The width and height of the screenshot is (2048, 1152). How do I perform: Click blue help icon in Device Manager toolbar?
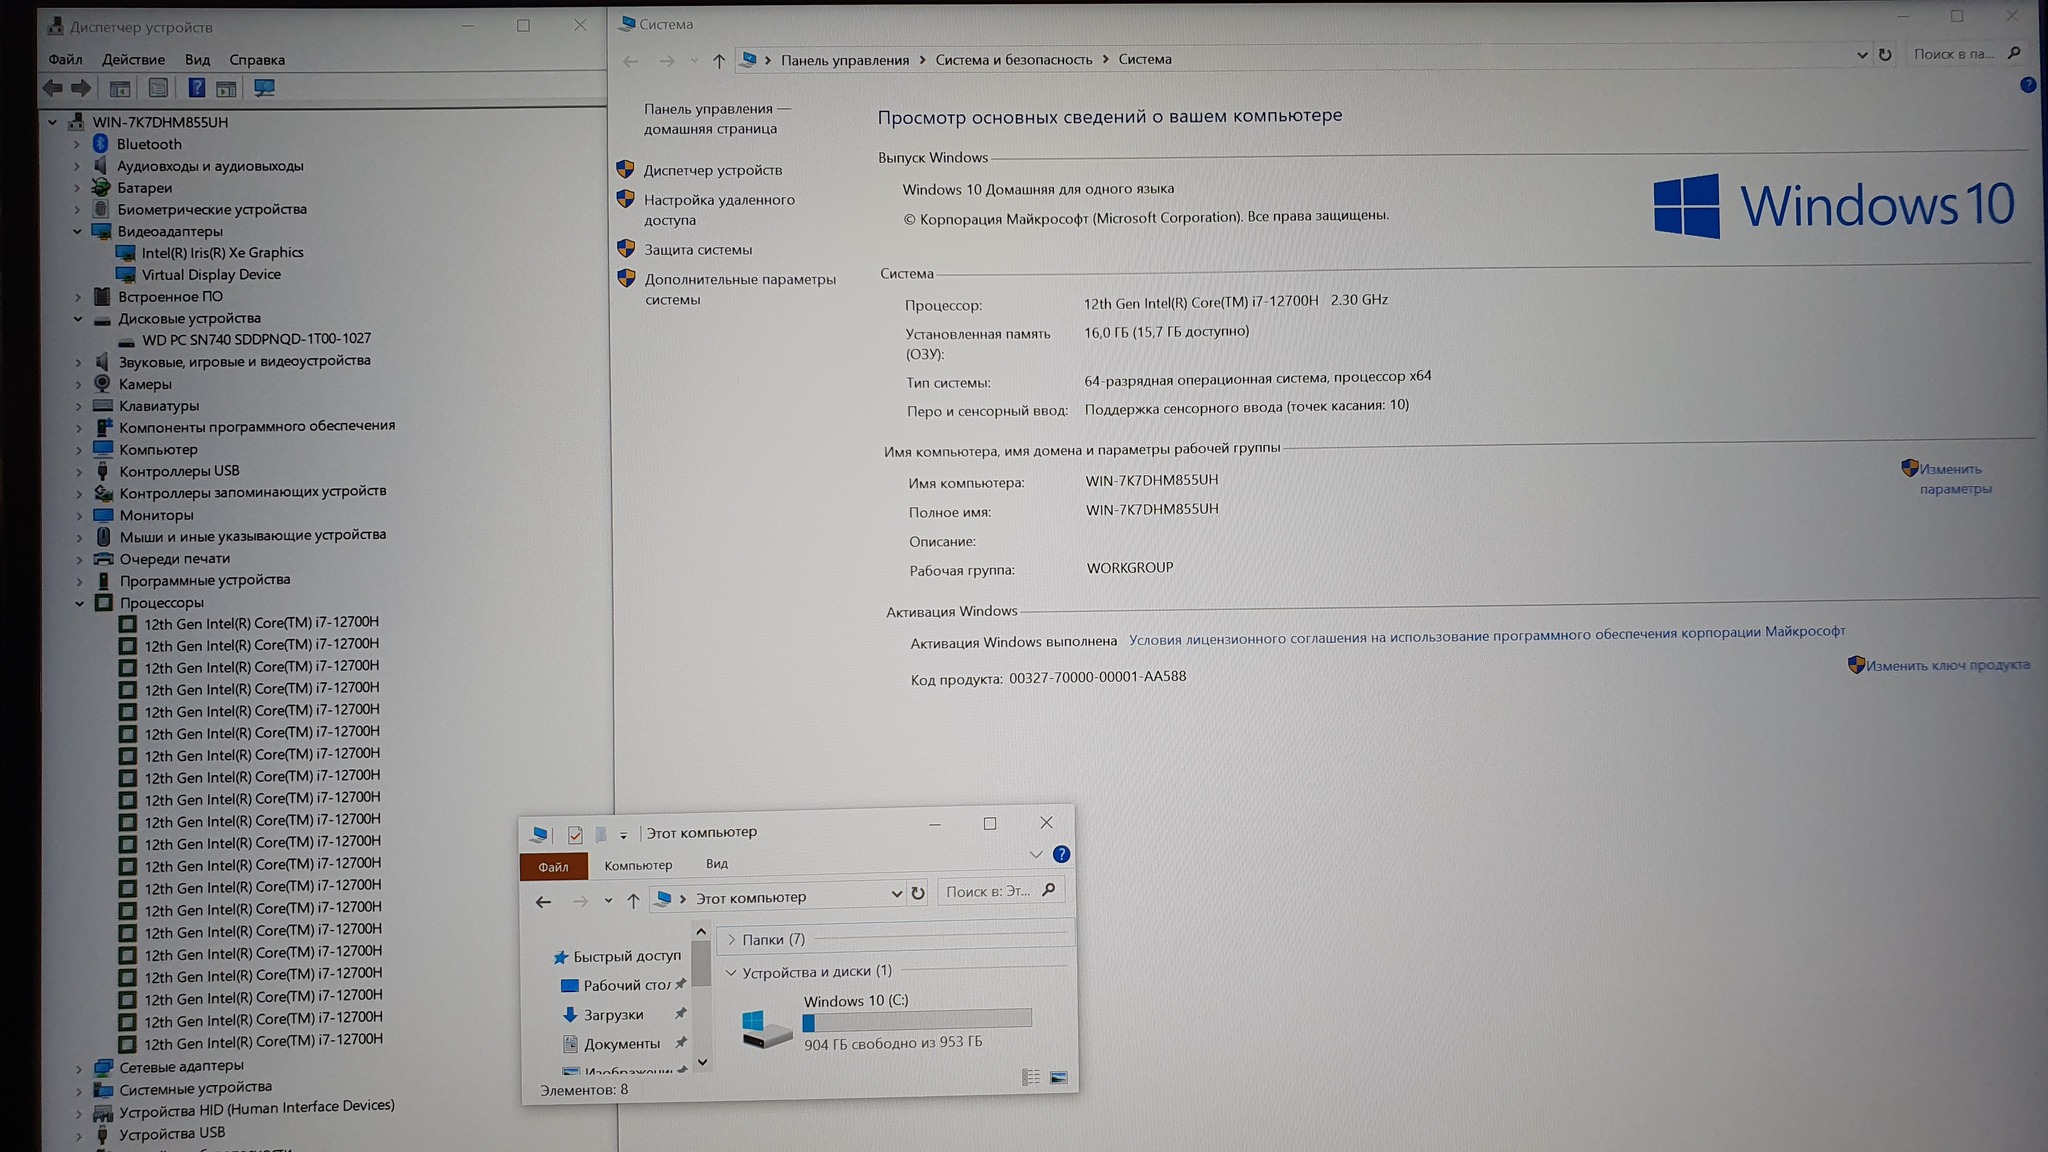pyautogui.click(x=196, y=88)
